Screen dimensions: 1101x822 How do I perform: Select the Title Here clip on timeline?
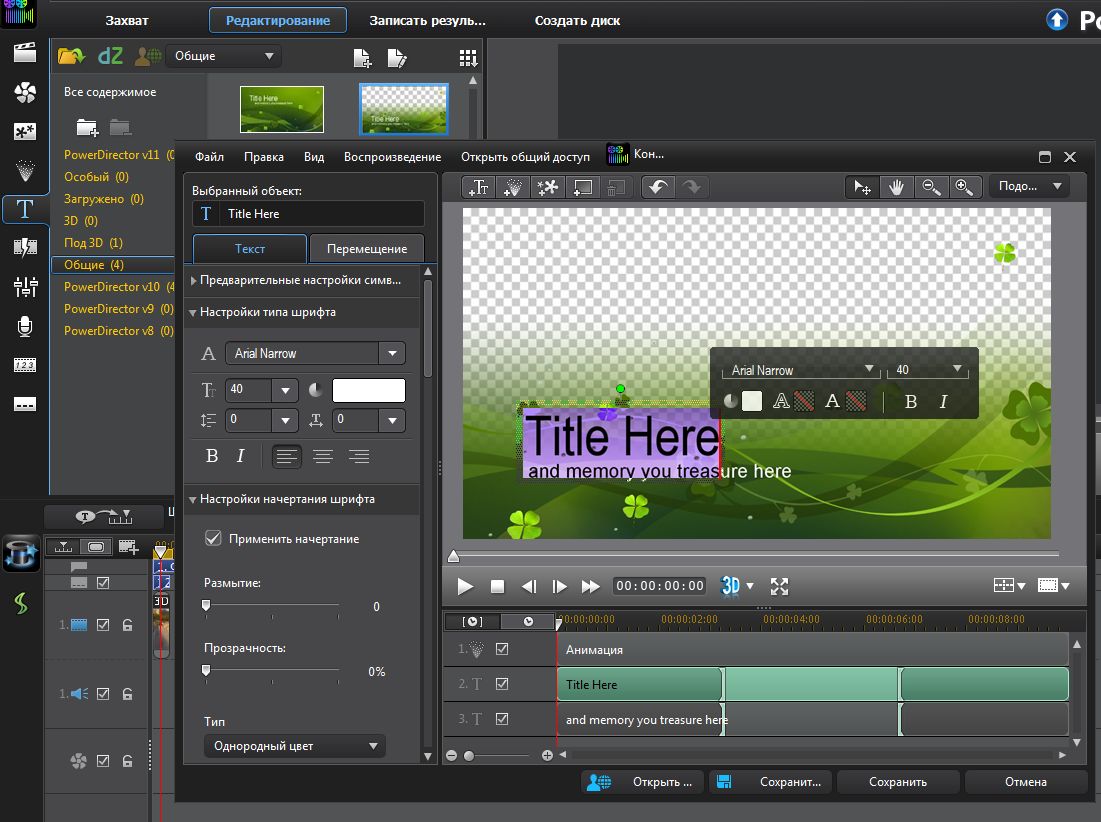pos(638,685)
